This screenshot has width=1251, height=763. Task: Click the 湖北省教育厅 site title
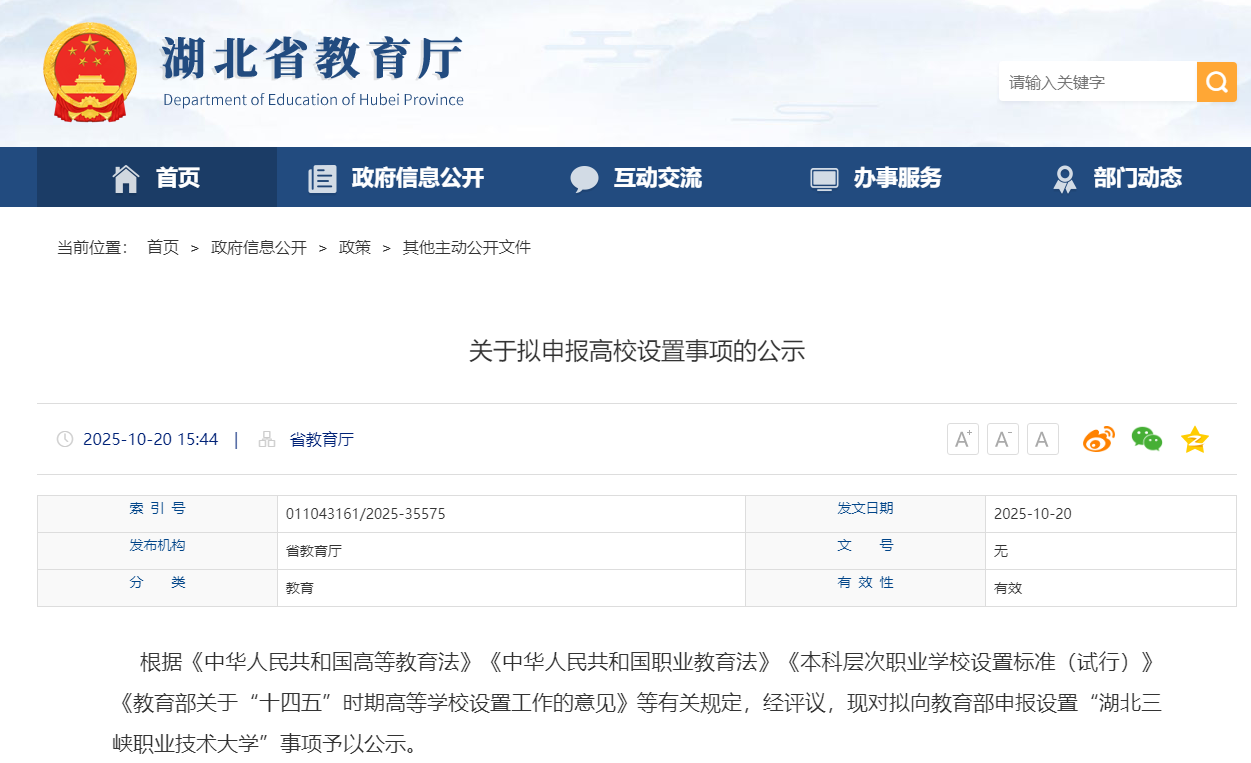312,60
